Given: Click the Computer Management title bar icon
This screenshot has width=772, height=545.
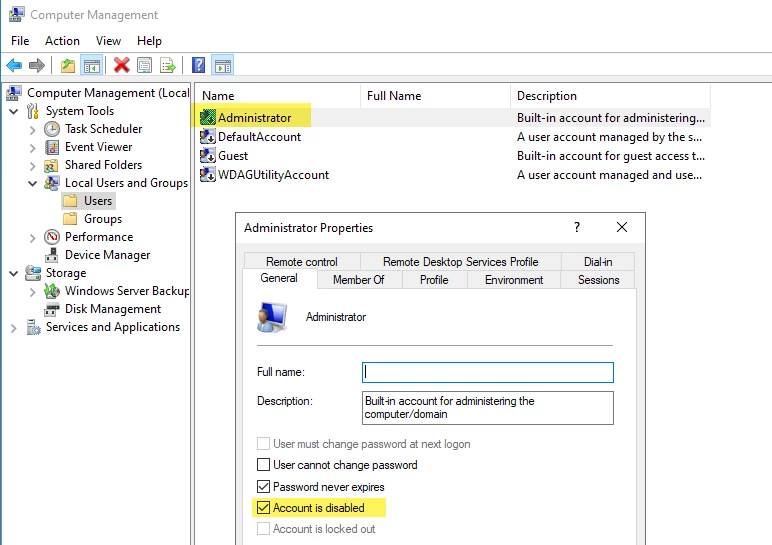Looking at the screenshot, I should (x=16, y=14).
